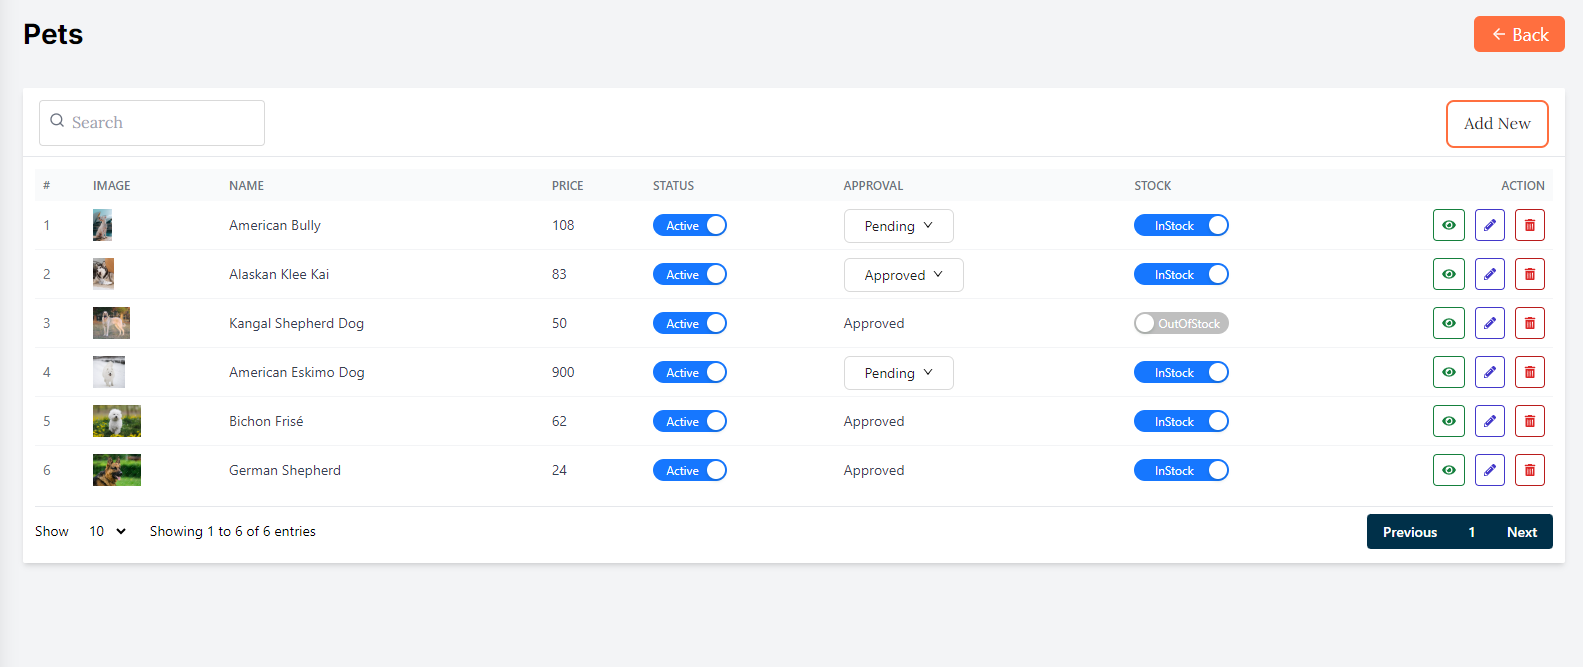Expand Alaskan Klee Kai approval dropdown
The width and height of the screenshot is (1583, 667).
903,275
